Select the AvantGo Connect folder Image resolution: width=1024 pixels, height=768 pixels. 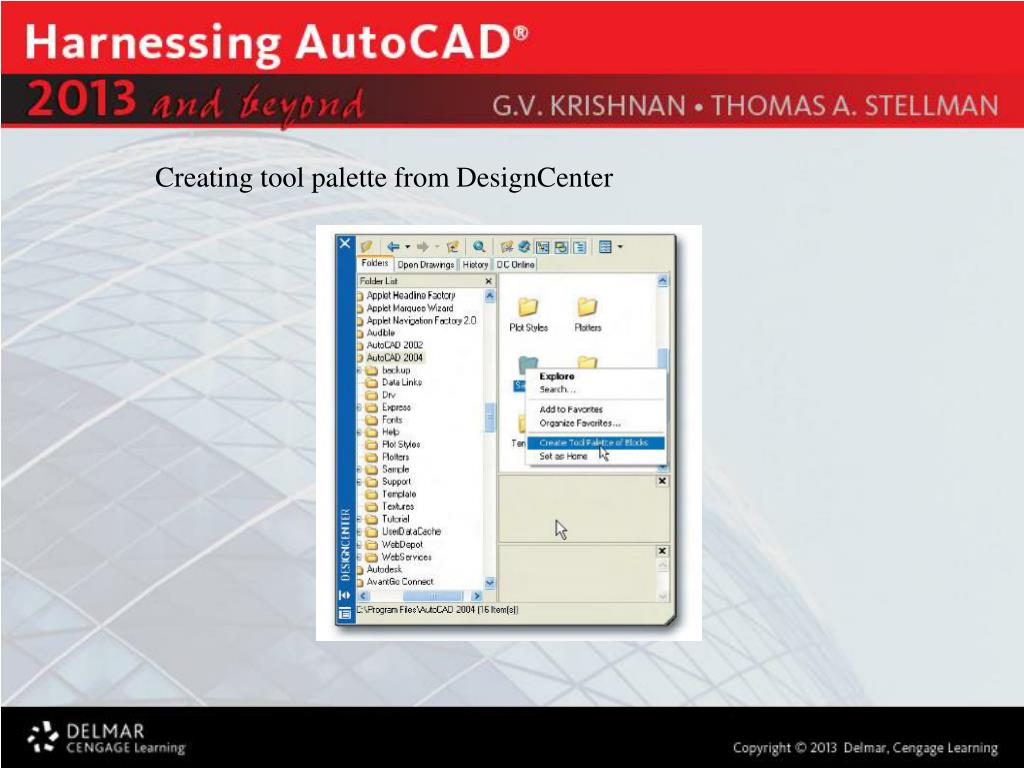point(400,582)
